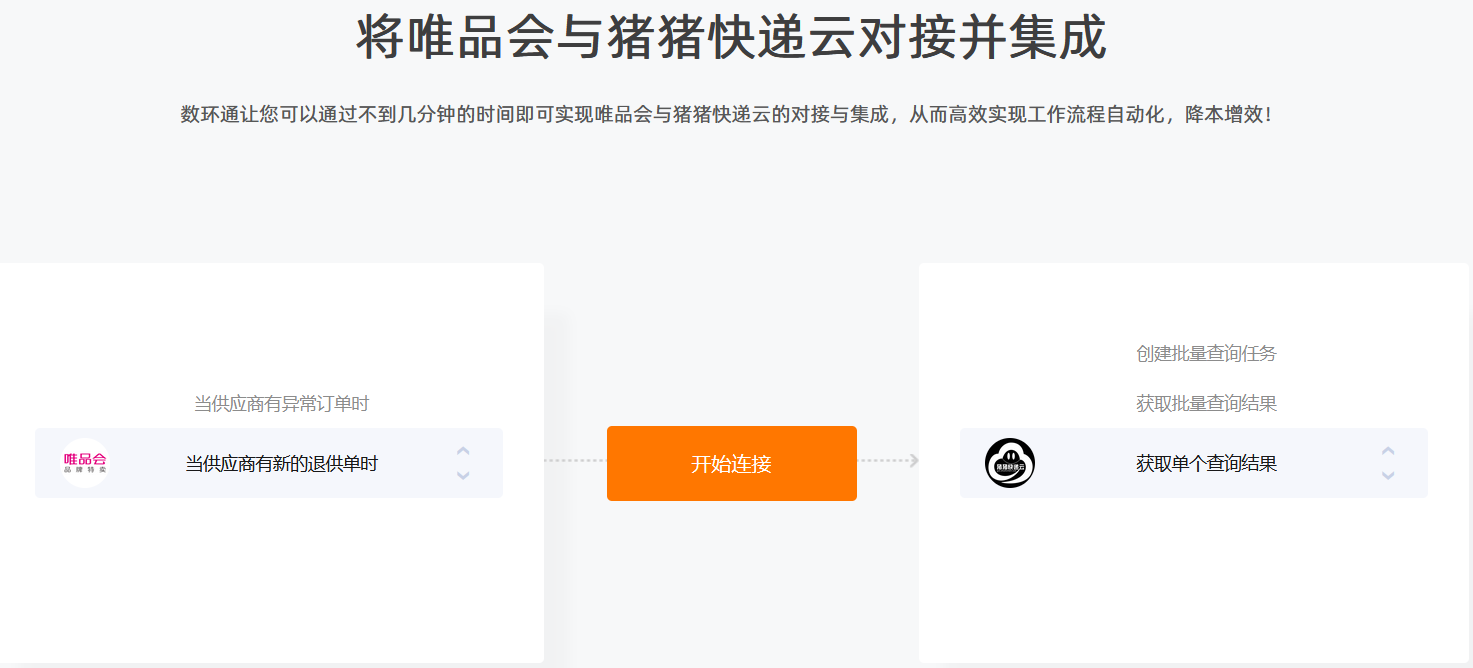Click down chevron beside 获取单个查询结果
Viewport: 1473px width, 668px height.
[1388, 475]
